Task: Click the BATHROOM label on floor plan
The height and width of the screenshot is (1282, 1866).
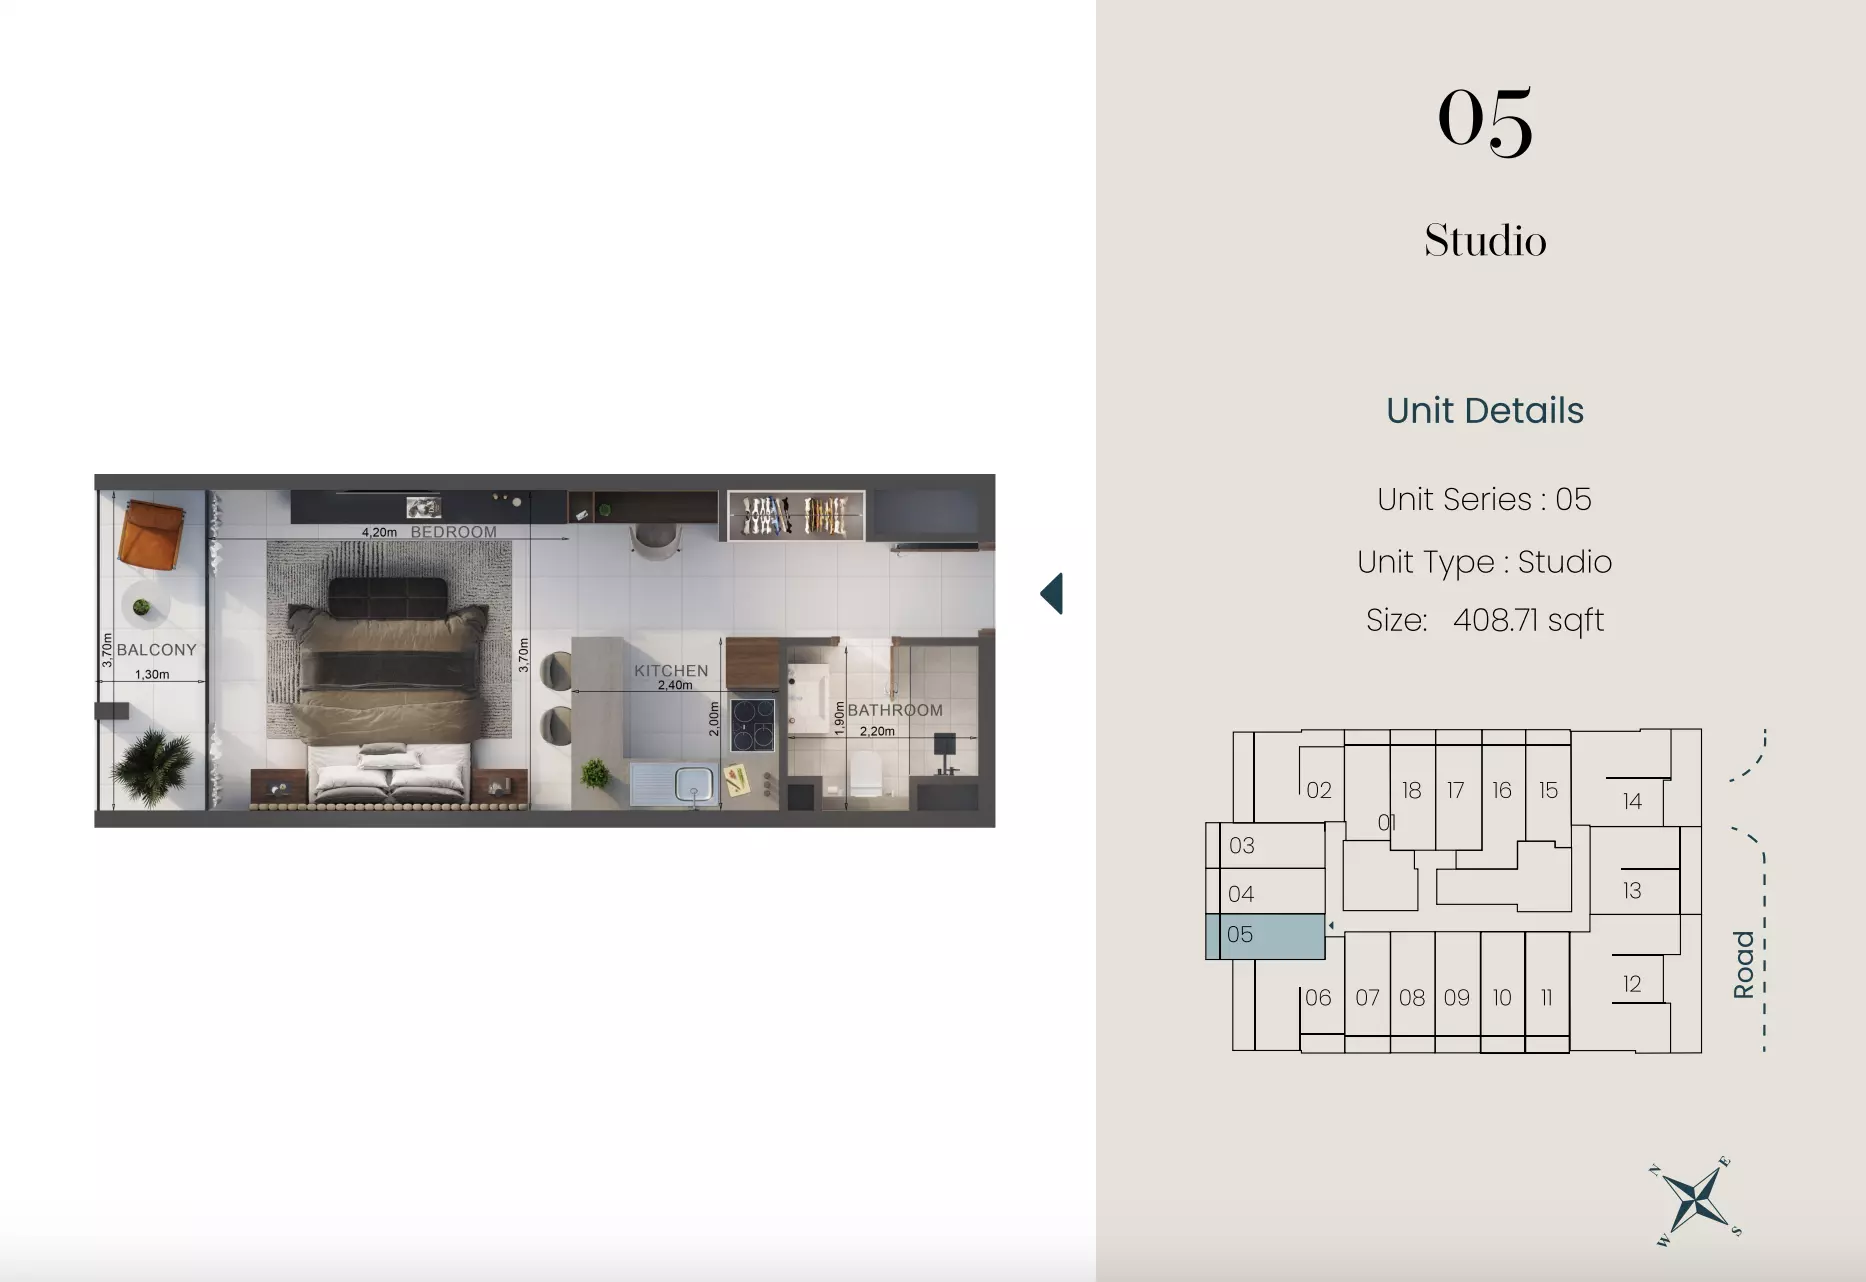Action: (895, 710)
